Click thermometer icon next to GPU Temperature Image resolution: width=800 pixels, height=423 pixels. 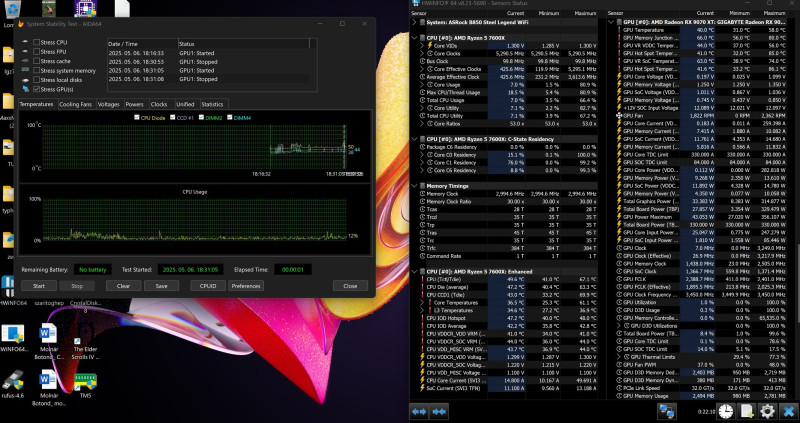619,30
